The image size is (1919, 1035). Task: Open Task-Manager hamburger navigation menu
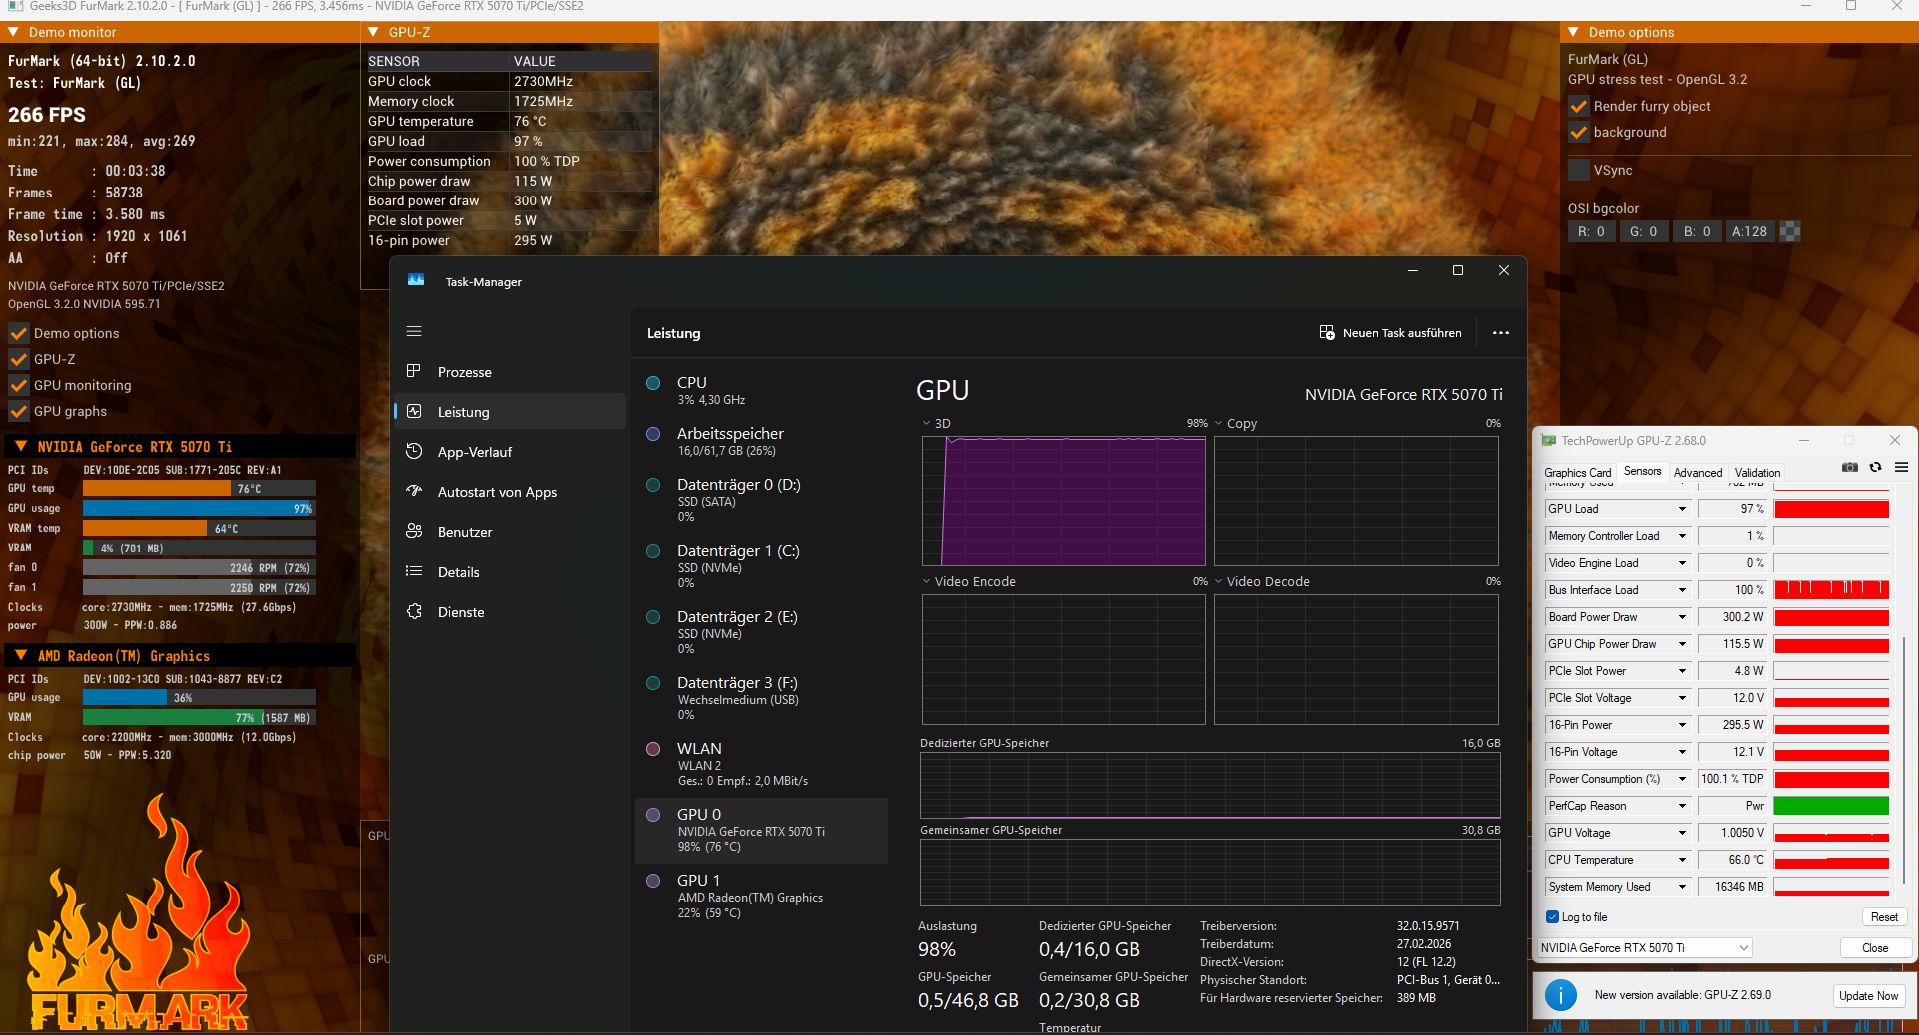click(414, 331)
